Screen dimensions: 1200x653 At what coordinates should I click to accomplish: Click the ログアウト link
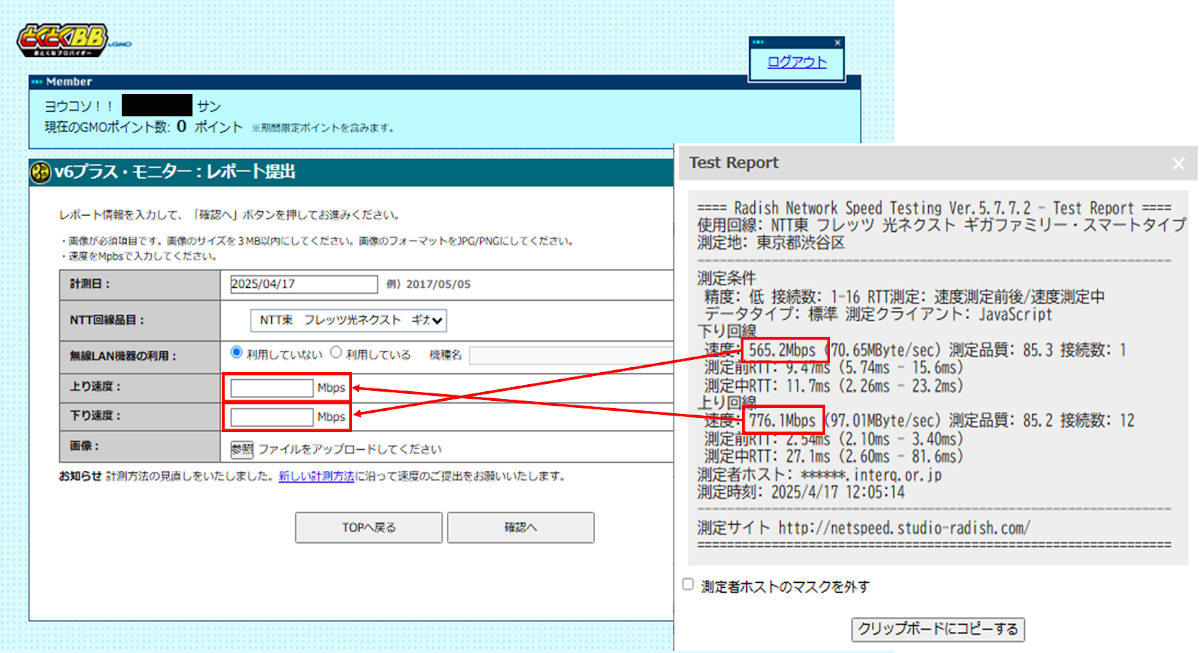click(x=797, y=62)
